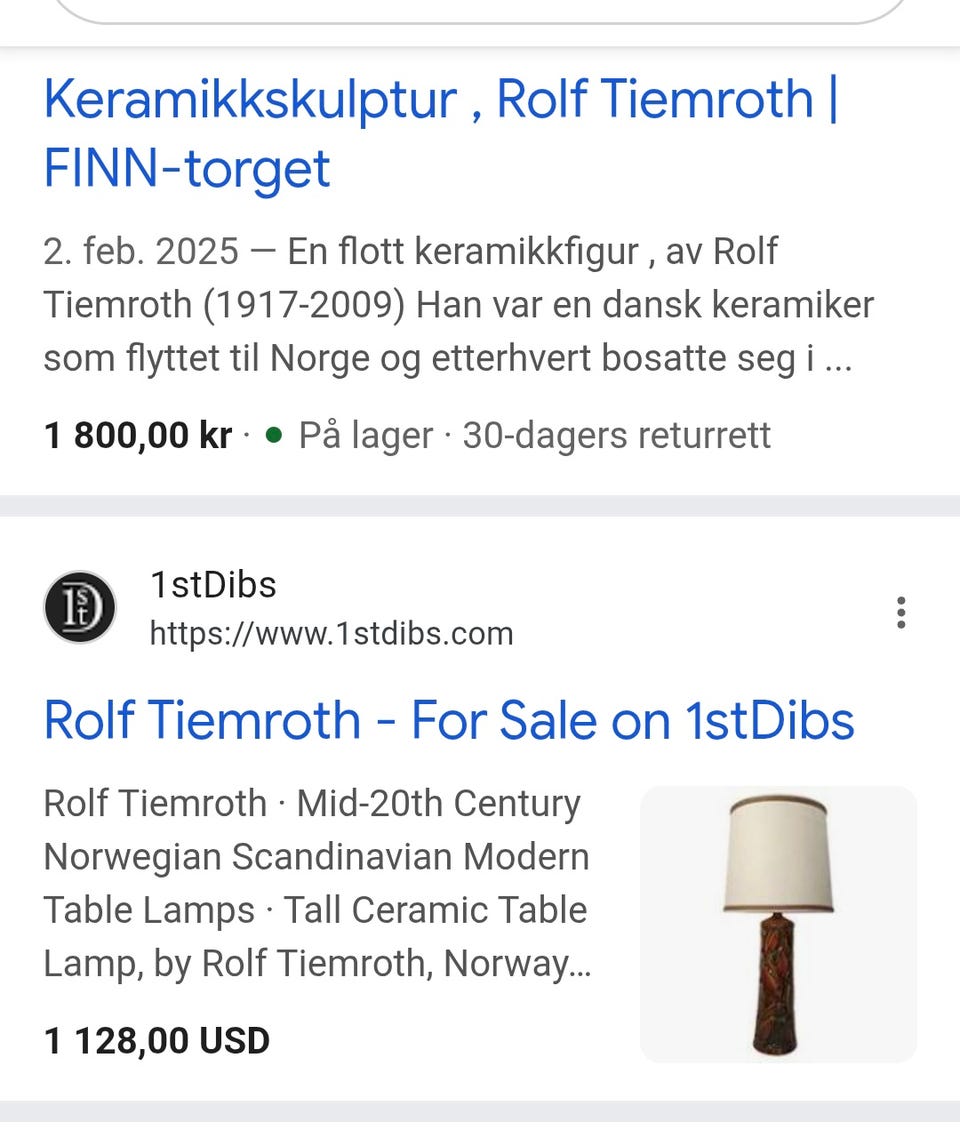Open Rolf Tiemroth - For Sale on 1stDibs
The height and width of the screenshot is (1138, 960).
pos(448,720)
